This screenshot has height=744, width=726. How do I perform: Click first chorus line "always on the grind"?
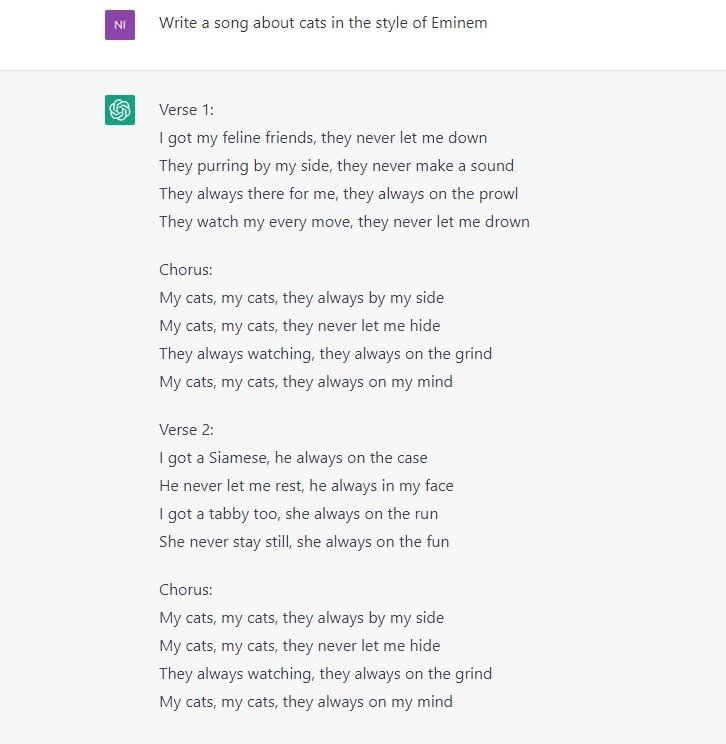point(326,354)
